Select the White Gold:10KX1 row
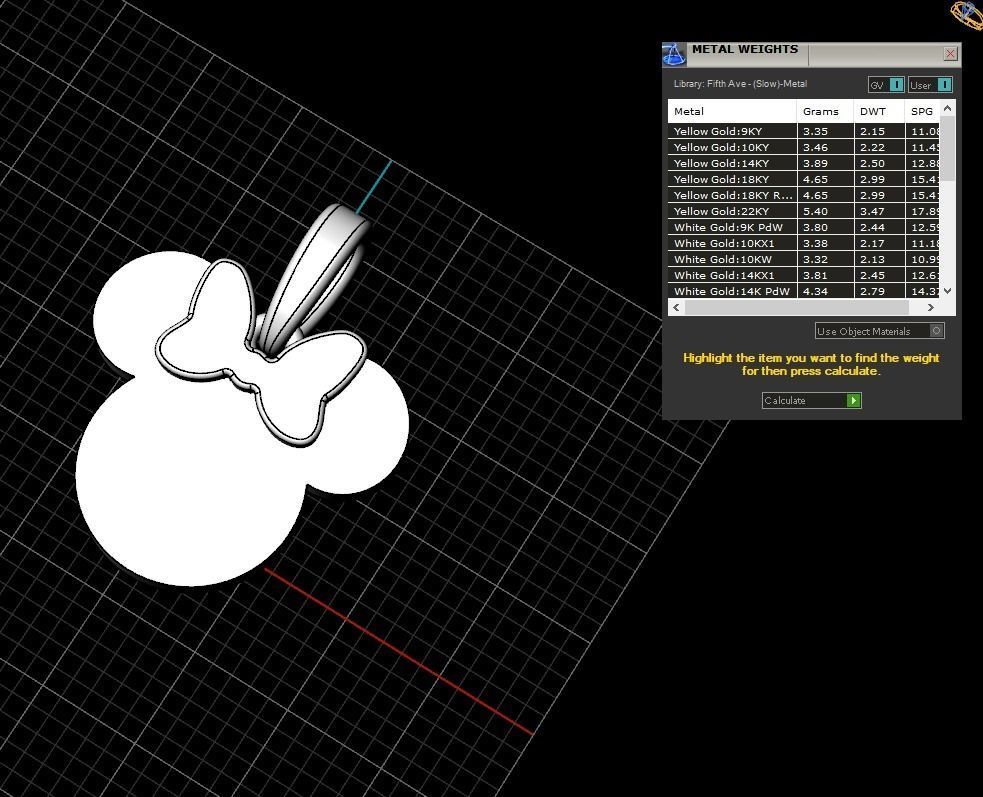The height and width of the screenshot is (797, 983). [x=803, y=243]
